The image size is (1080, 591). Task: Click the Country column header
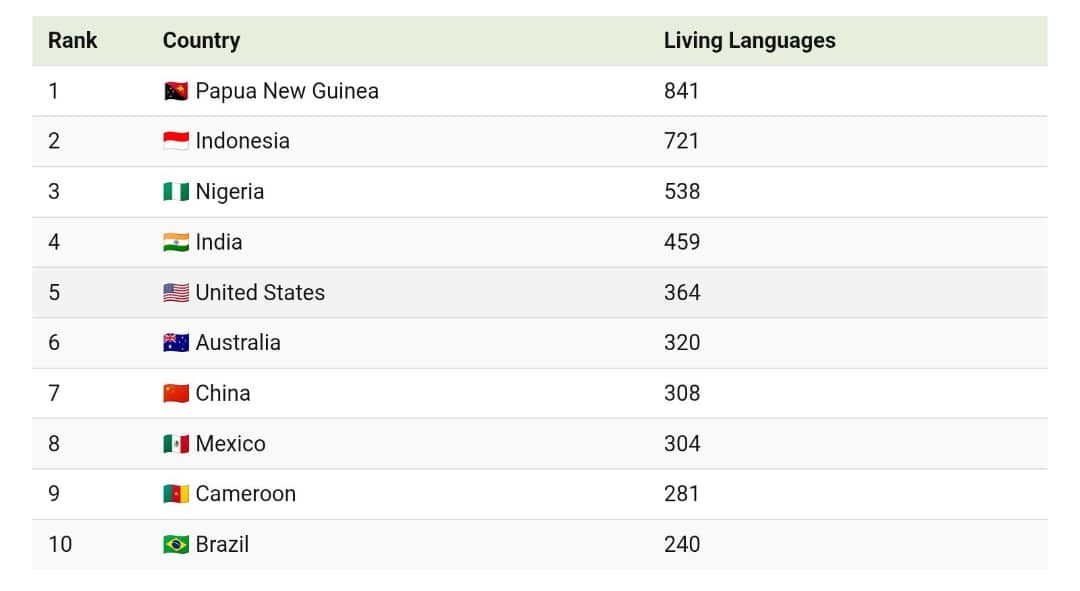[x=201, y=41]
